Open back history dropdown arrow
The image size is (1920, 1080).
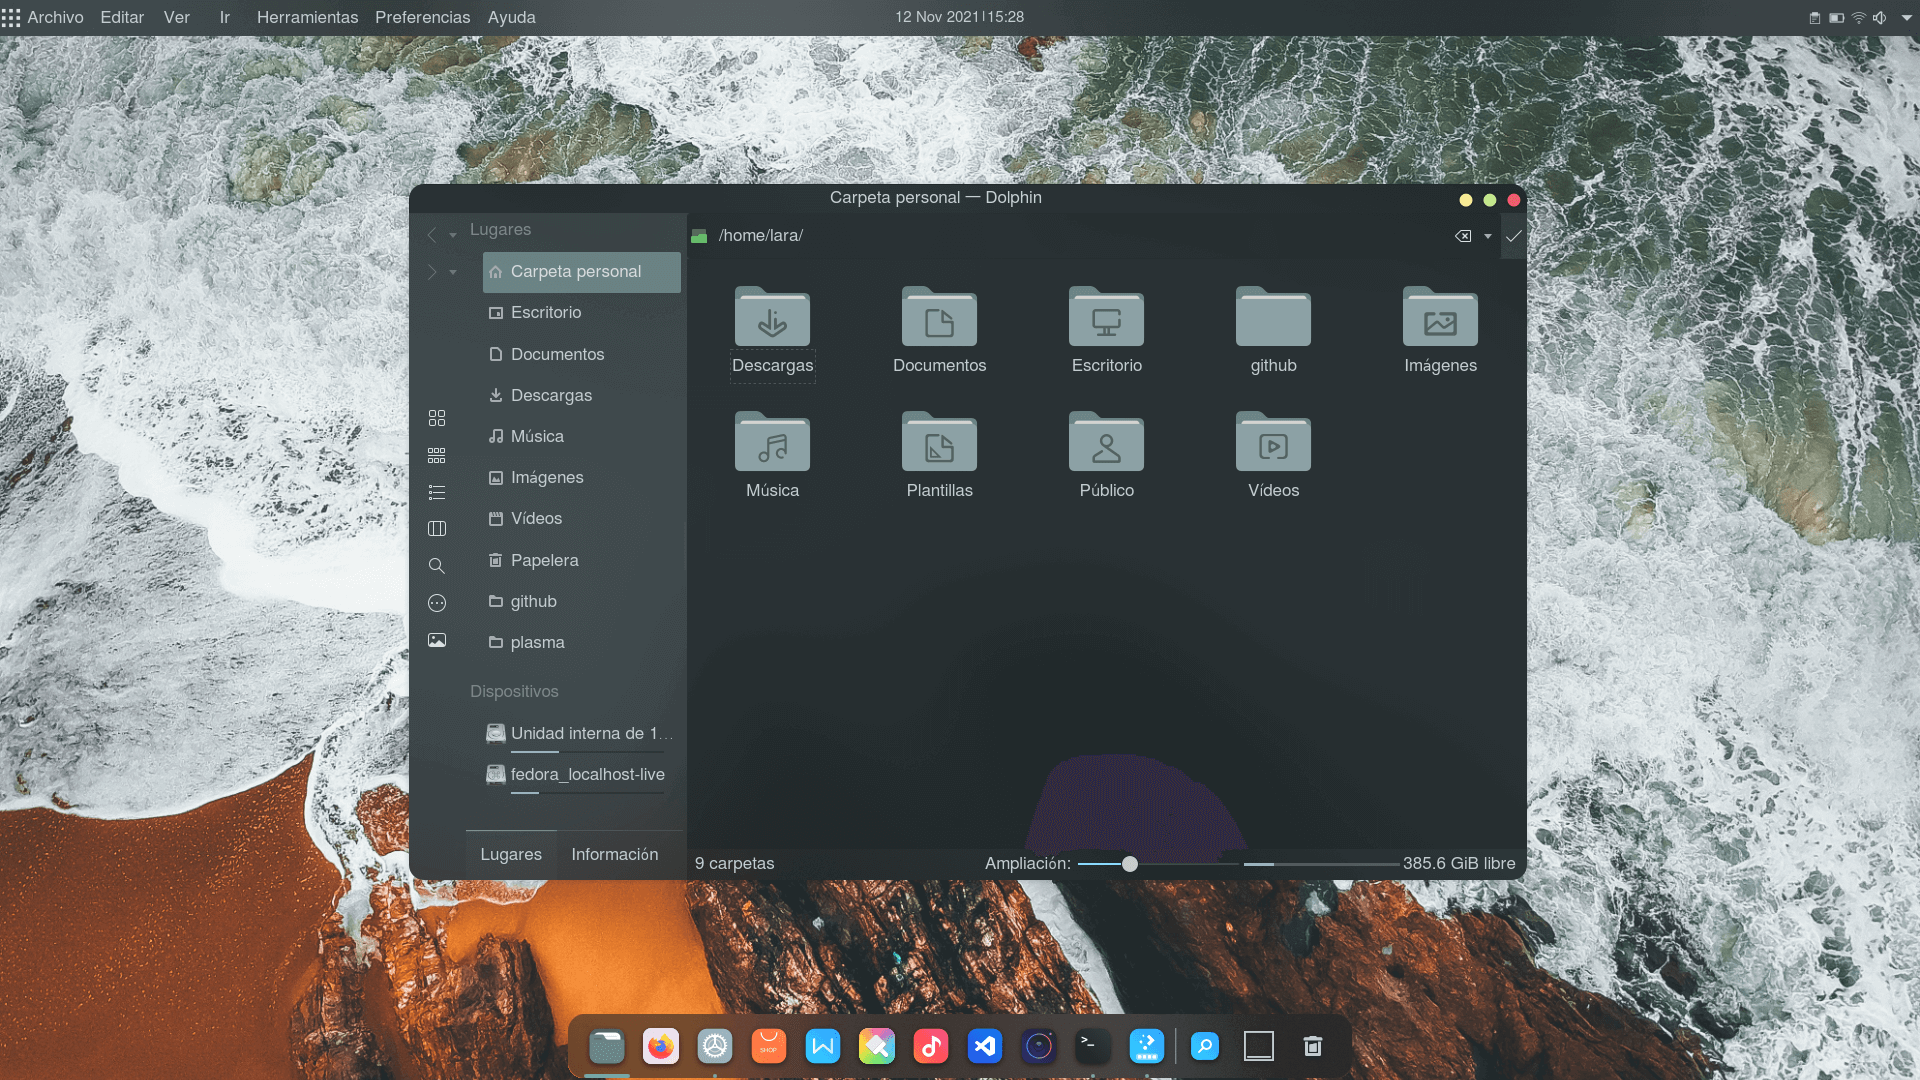453,236
